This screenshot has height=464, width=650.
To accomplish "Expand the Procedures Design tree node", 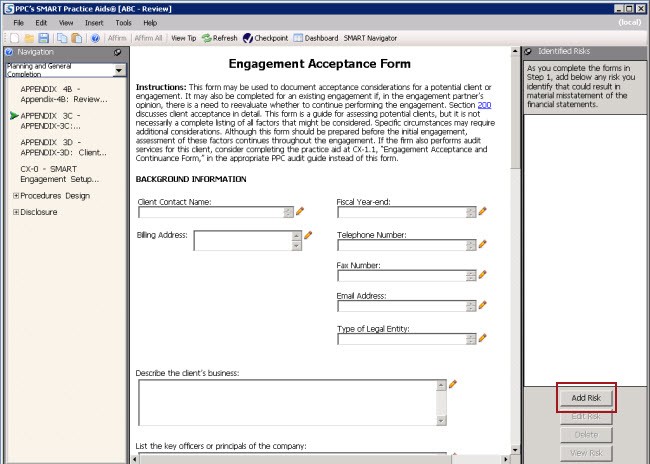I will point(16,195).
